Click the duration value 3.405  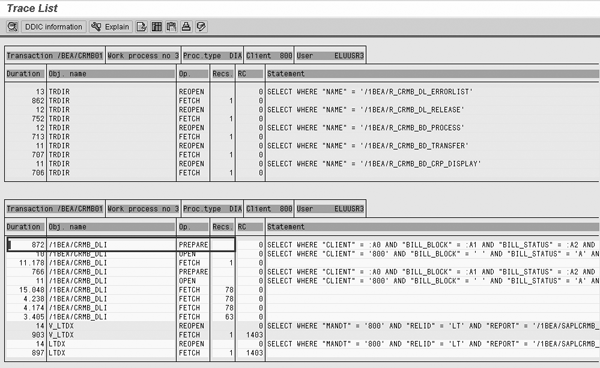pos(34,317)
